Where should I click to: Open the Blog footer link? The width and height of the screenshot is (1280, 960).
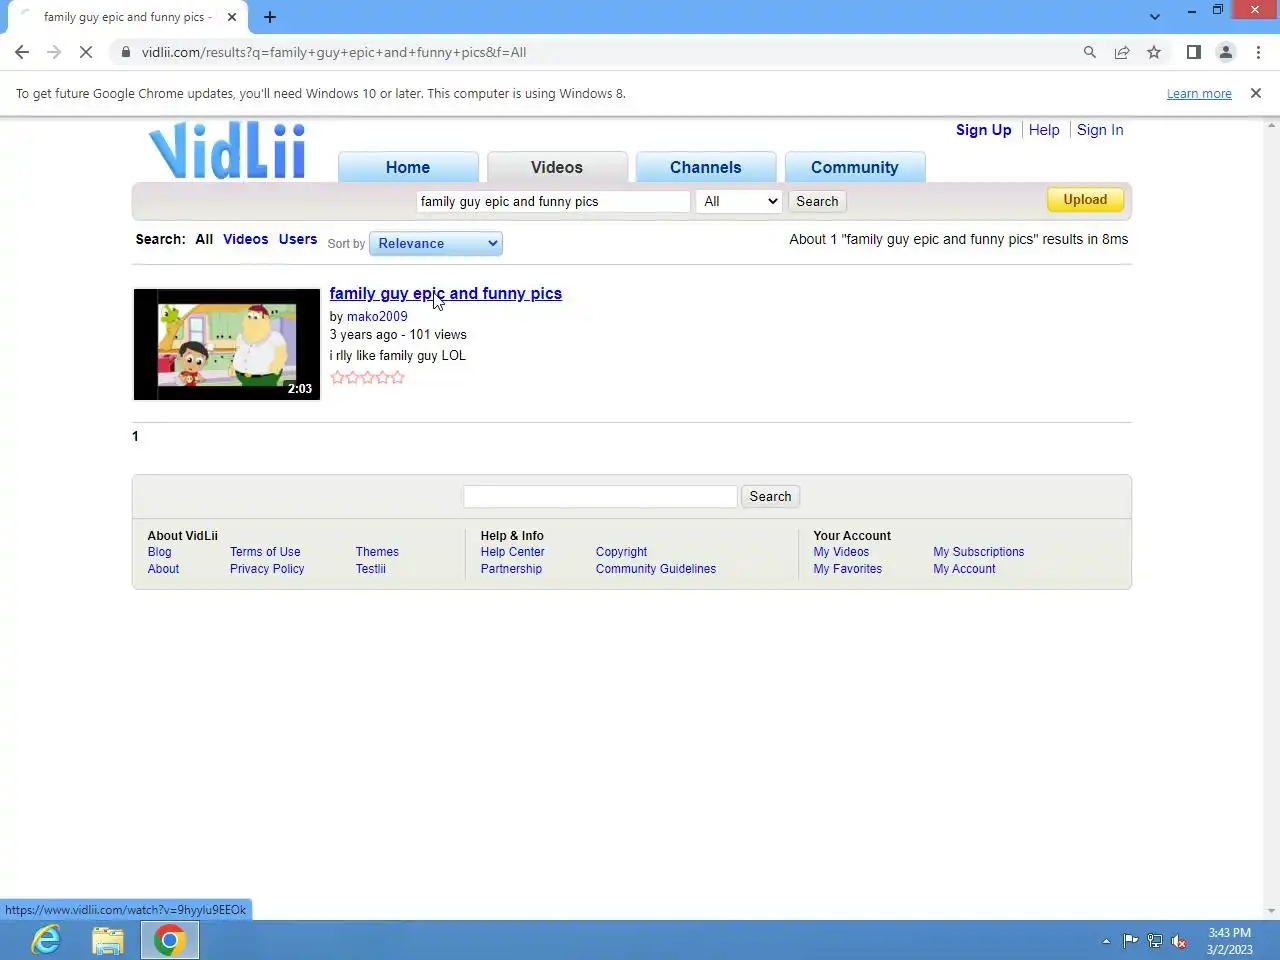[159, 552]
